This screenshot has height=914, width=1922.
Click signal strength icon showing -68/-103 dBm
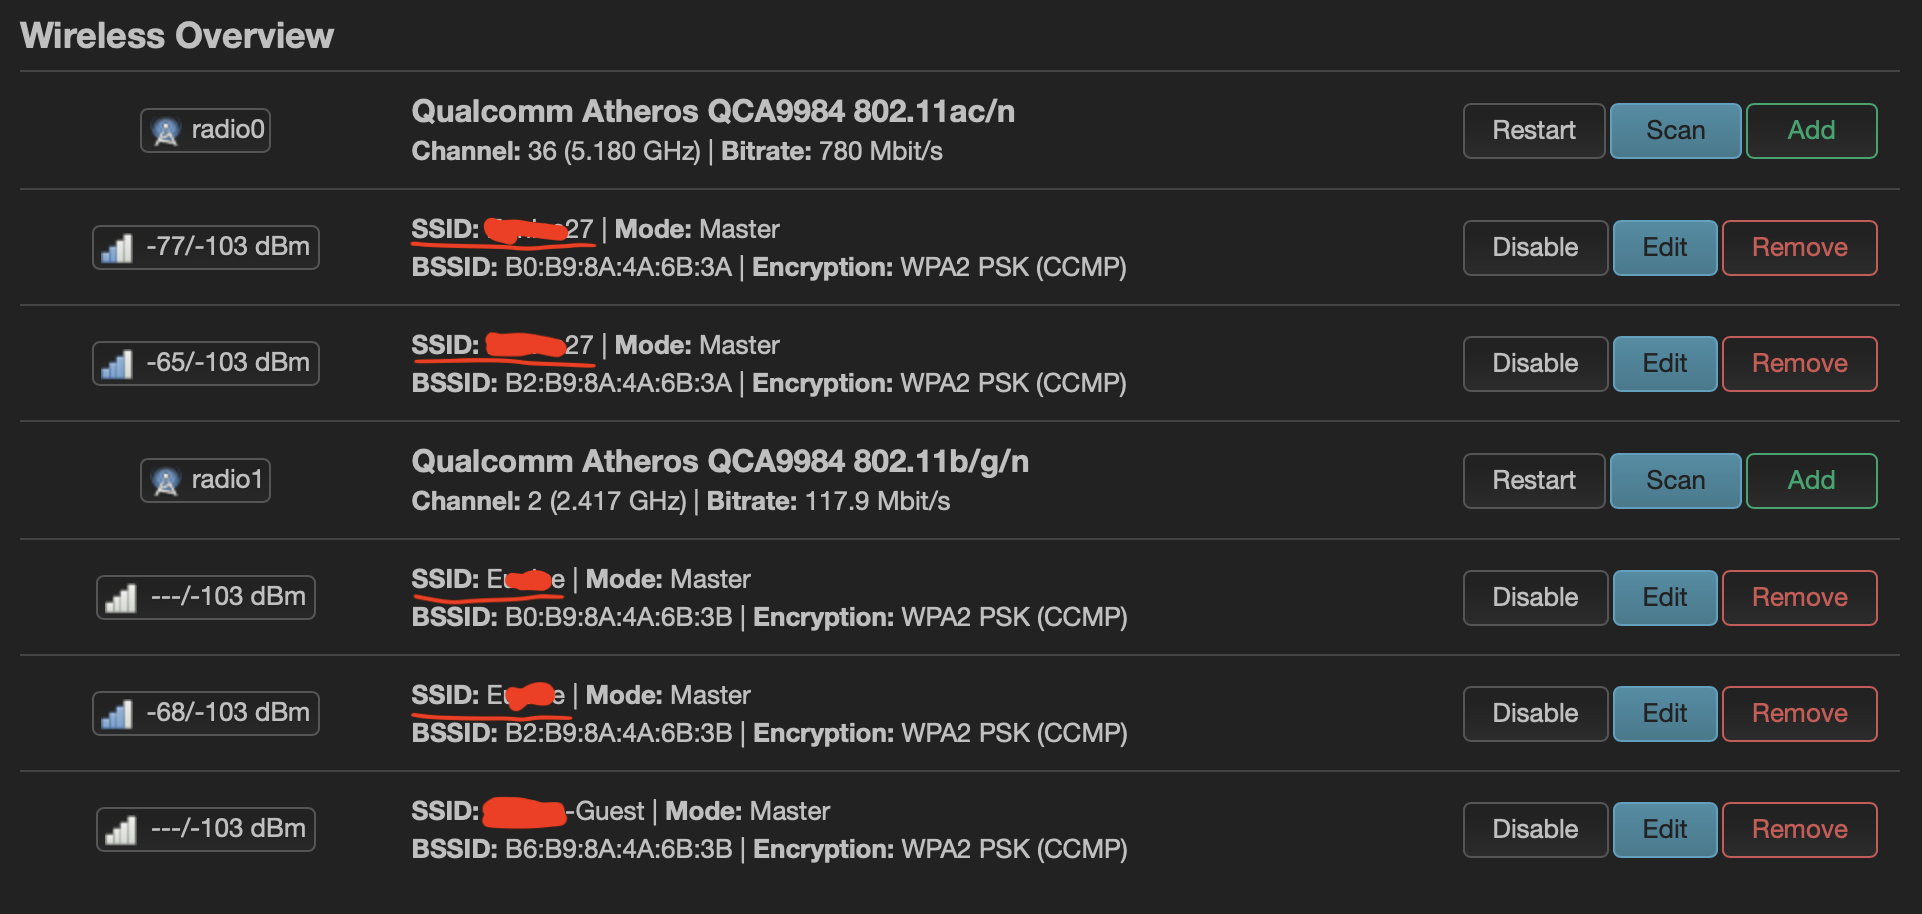117,713
